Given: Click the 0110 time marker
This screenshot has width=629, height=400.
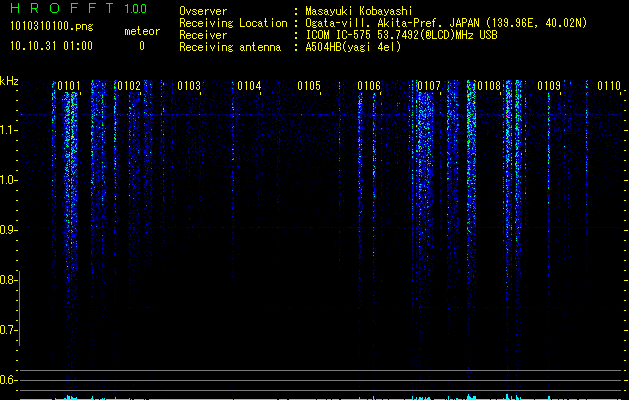Looking at the screenshot, I should coord(609,86).
